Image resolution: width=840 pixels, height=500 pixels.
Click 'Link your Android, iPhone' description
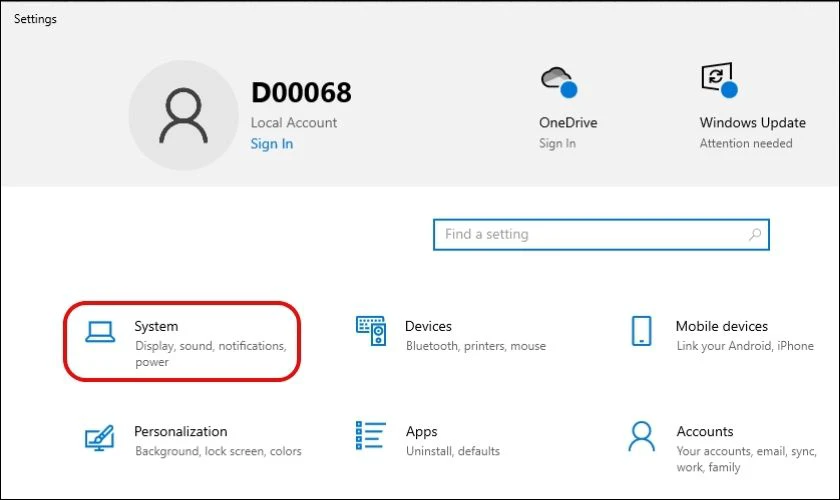745,346
